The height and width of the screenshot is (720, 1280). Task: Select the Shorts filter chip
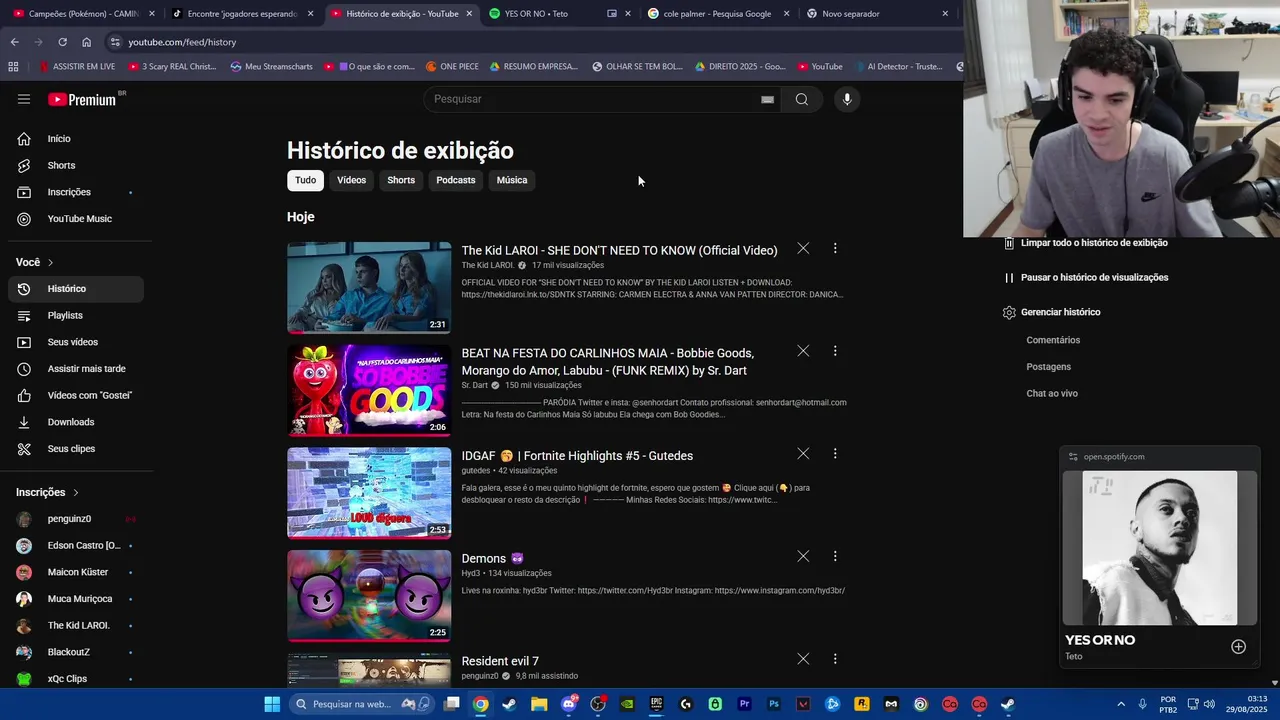coord(401,180)
